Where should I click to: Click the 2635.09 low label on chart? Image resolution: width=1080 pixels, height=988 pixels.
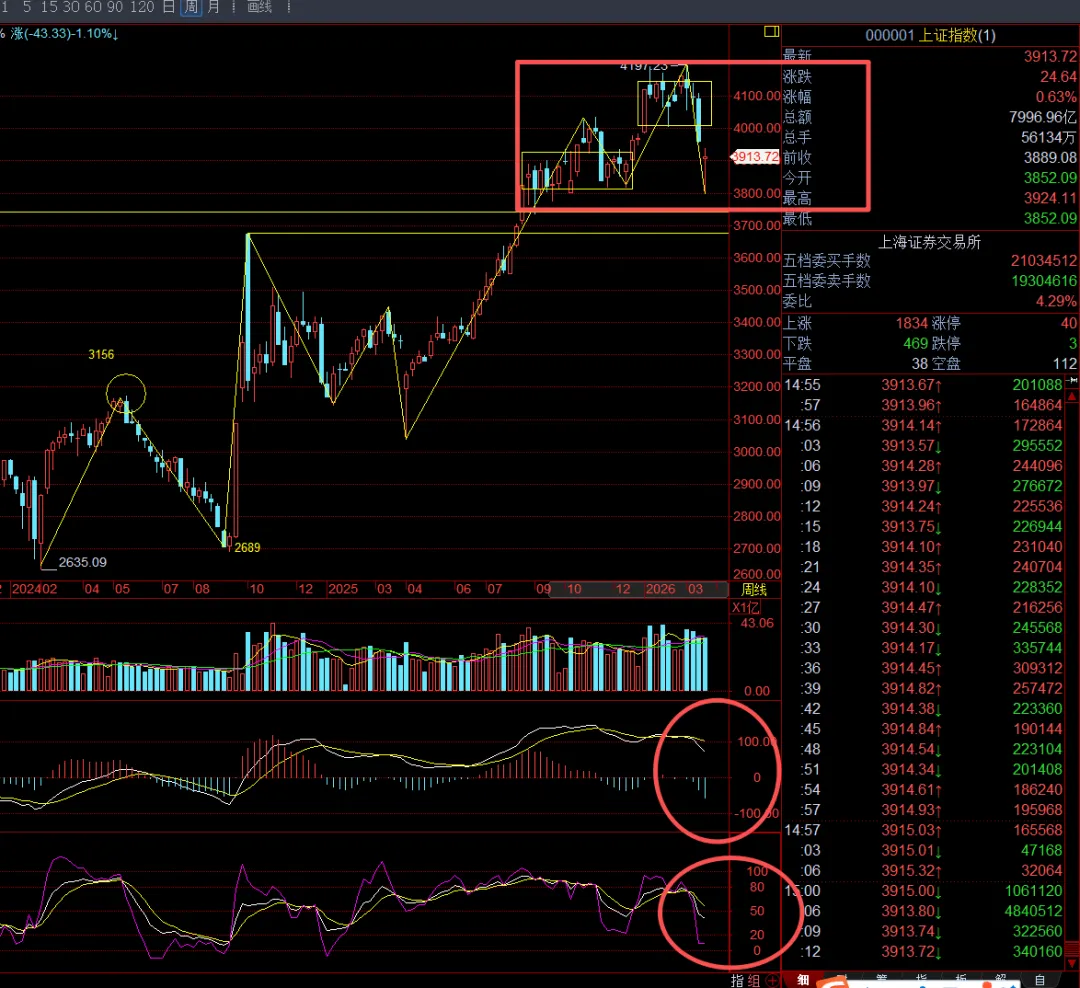pos(83,562)
